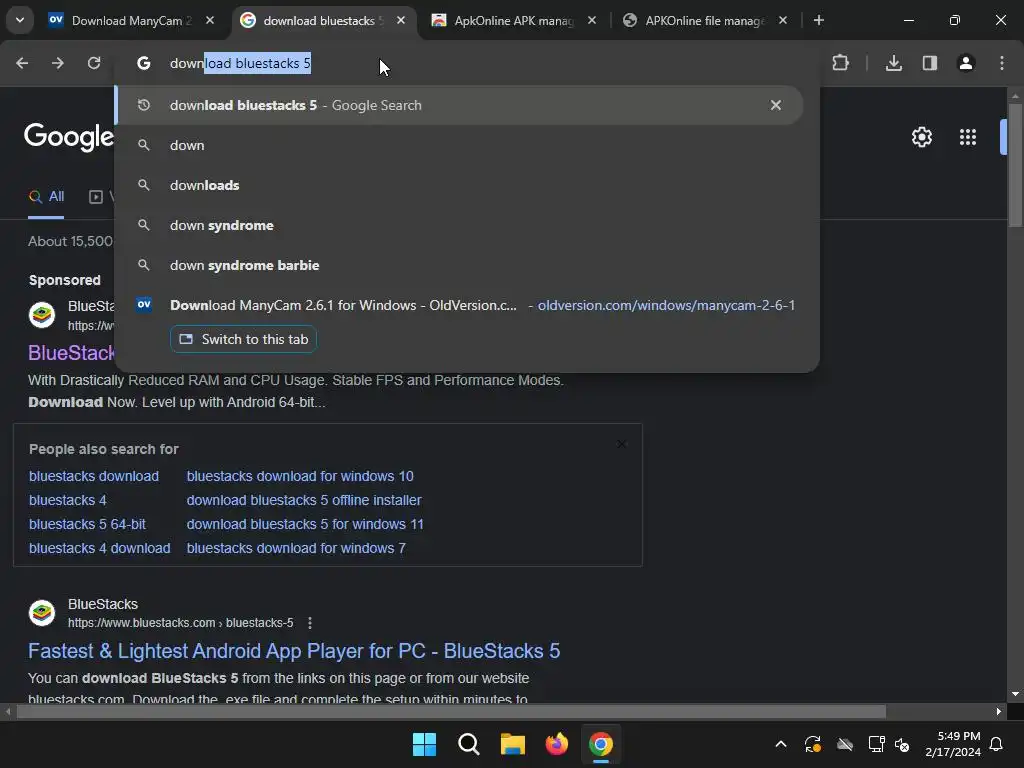
Task: Select 'download bluestacks 5' history suggestion
Action: tap(460, 105)
